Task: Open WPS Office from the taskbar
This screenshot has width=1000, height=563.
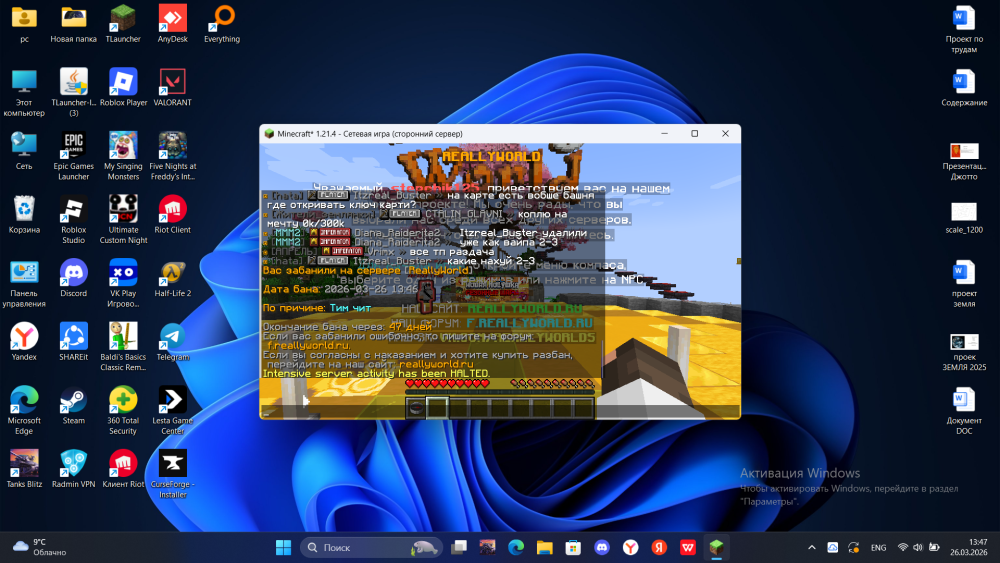Action: (x=688, y=547)
